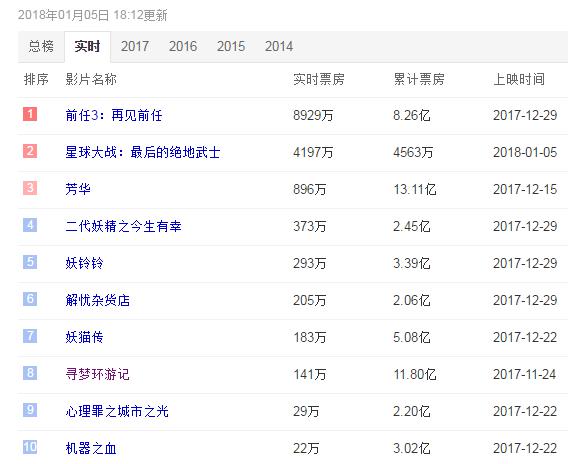Image resolution: width=583 pixels, height=464 pixels.
Task: Open the 2017 box office tab
Action: pos(135,46)
